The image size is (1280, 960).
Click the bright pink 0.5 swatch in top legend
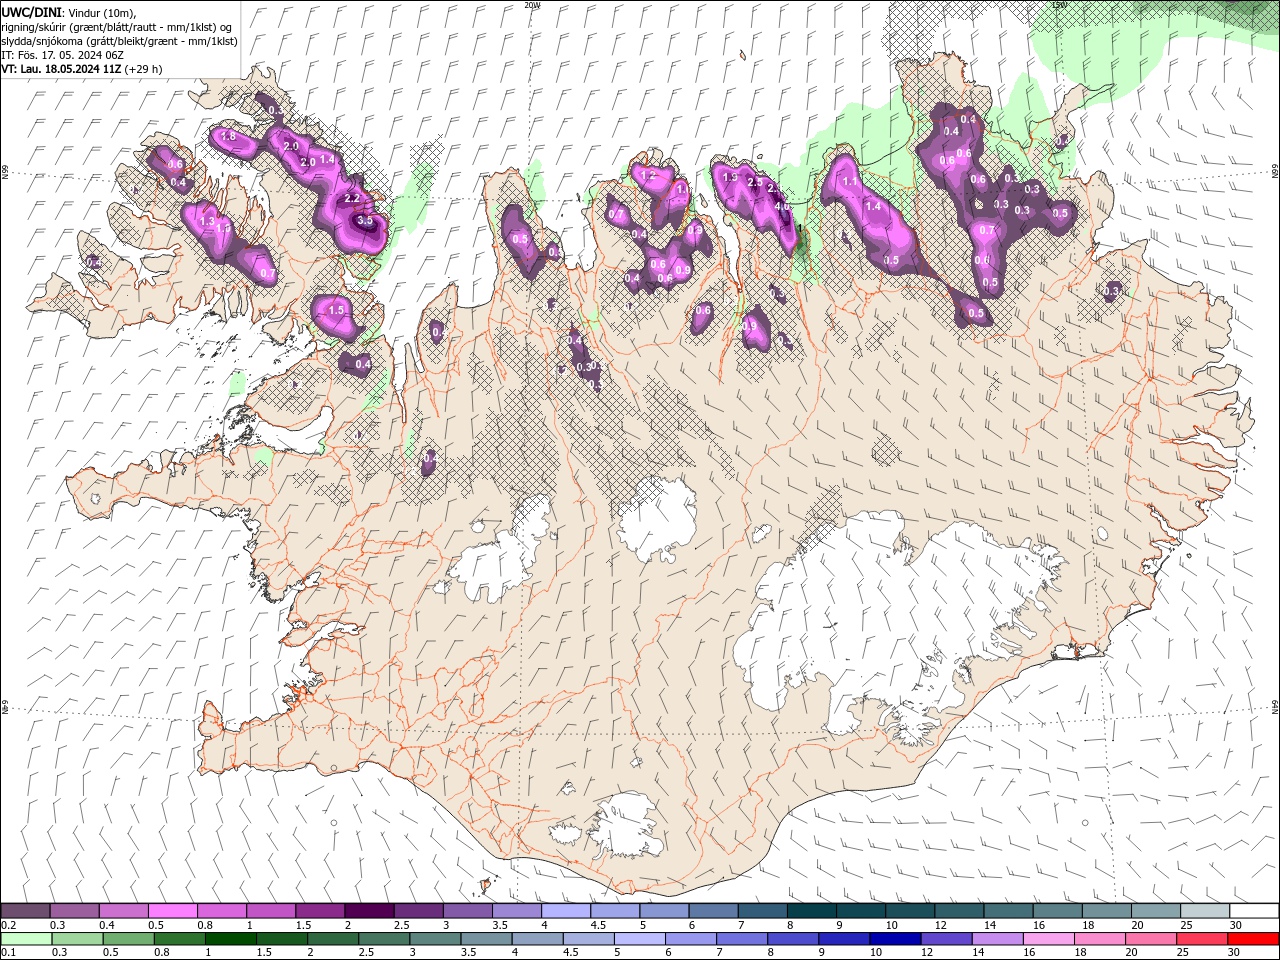click(x=172, y=911)
